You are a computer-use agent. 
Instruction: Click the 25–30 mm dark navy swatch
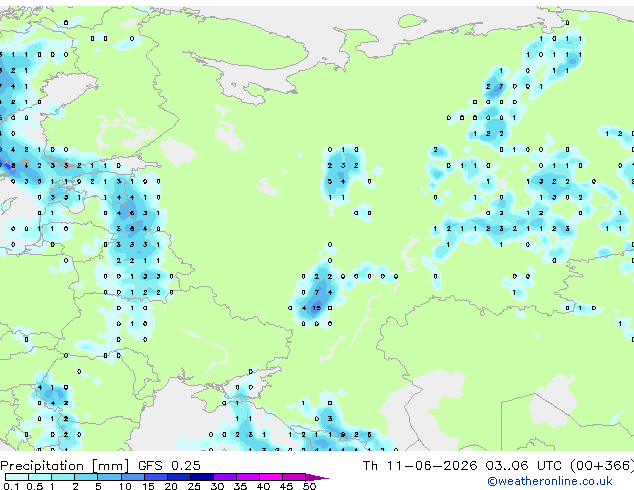coord(202,477)
